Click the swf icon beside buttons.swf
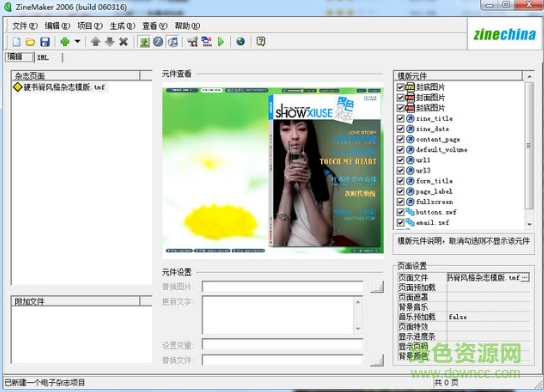 (410, 212)
